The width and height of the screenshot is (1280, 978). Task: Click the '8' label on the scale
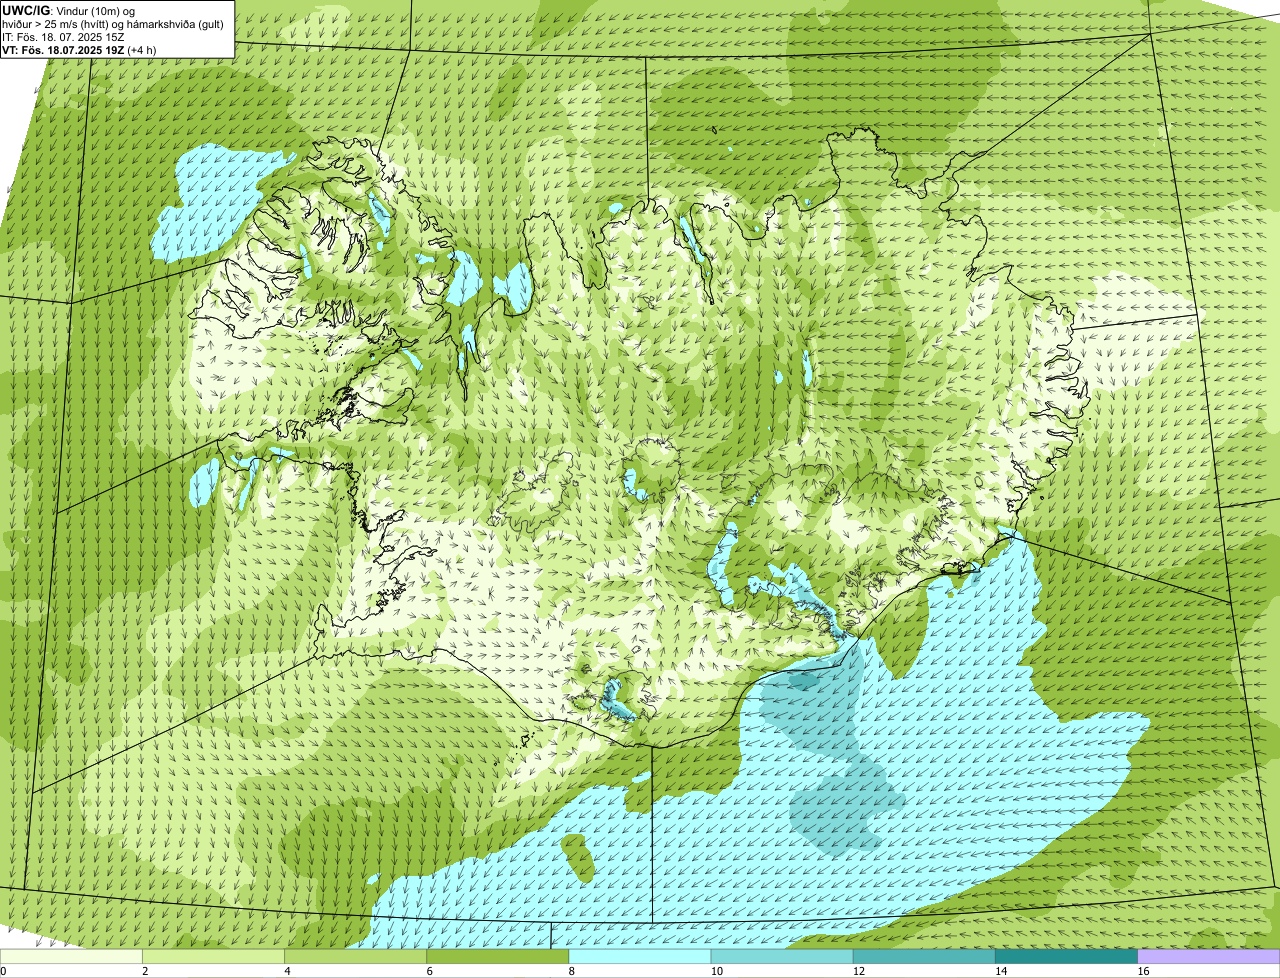[x=571, y=971]
